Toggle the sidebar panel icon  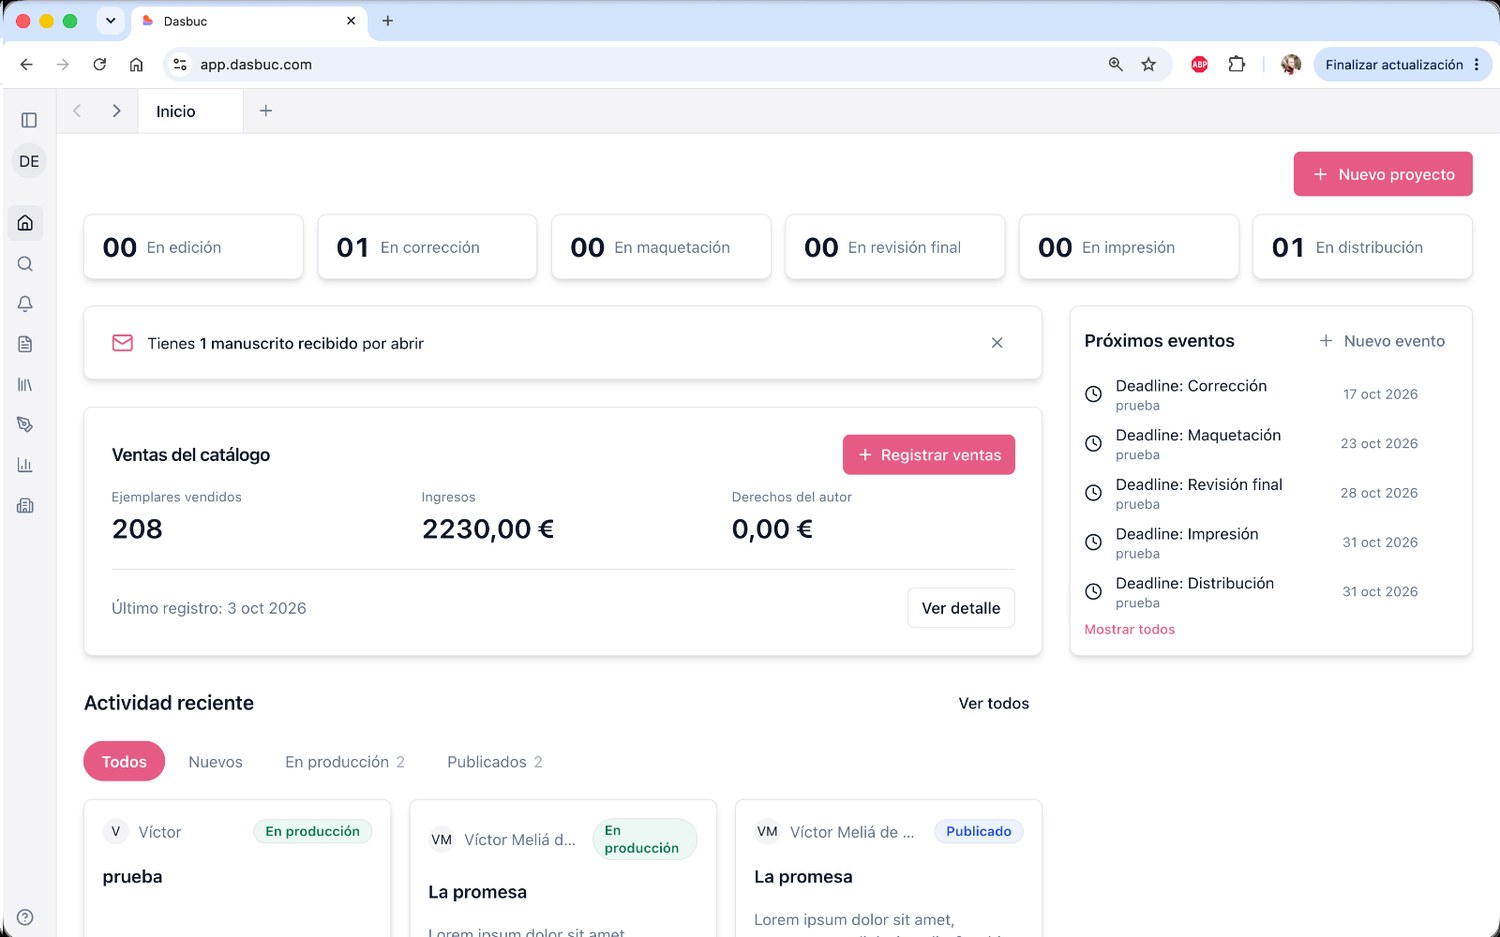click(x=29, y=120)
